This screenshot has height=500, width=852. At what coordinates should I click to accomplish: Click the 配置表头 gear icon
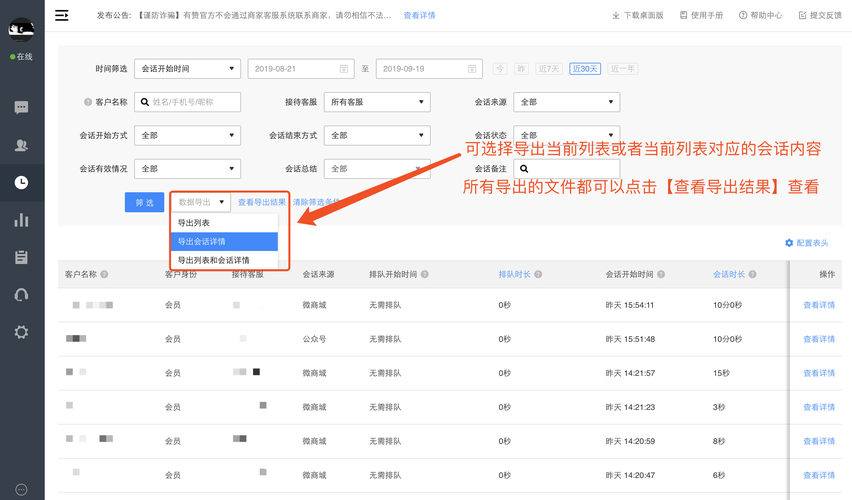(789, 243)
